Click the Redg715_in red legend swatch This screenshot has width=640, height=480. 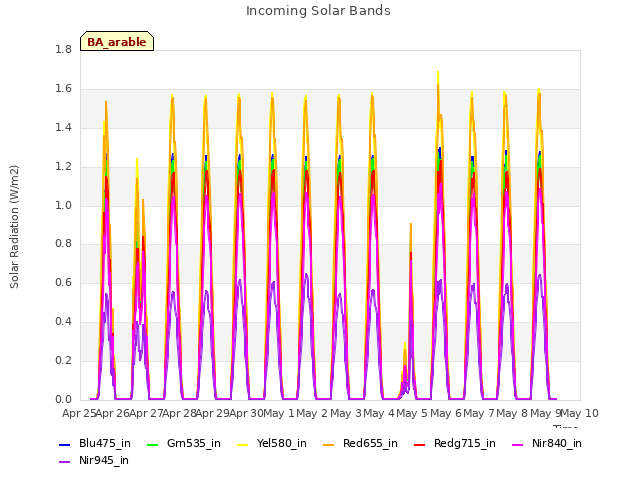click(x=420, y=444)
